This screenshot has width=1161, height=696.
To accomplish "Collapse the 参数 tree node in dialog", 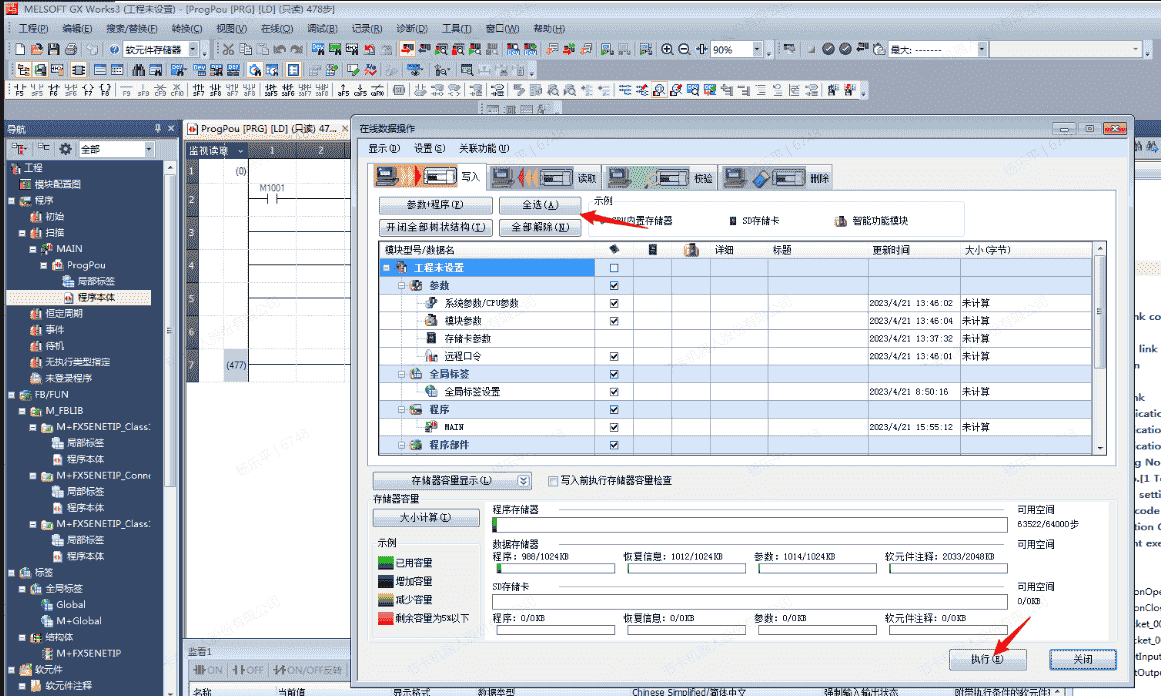I will (401, 286).
